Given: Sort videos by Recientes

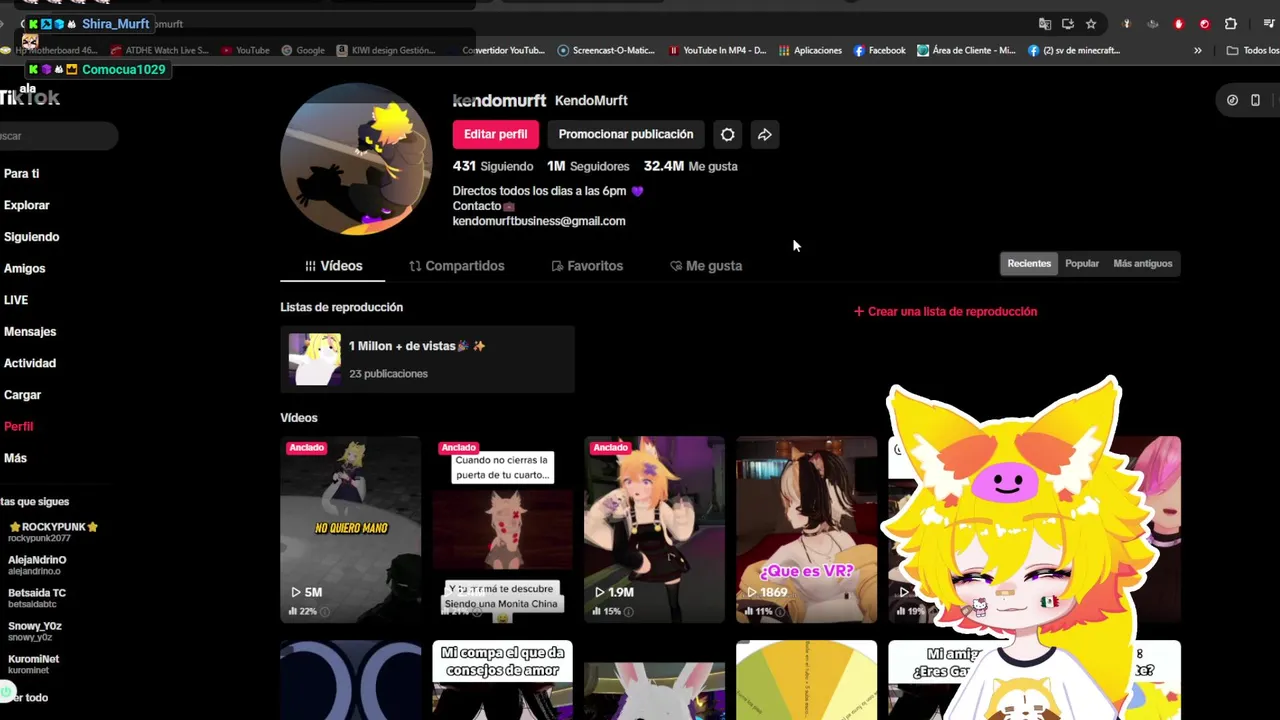Looking at the screenshot, I should 1029,263.
